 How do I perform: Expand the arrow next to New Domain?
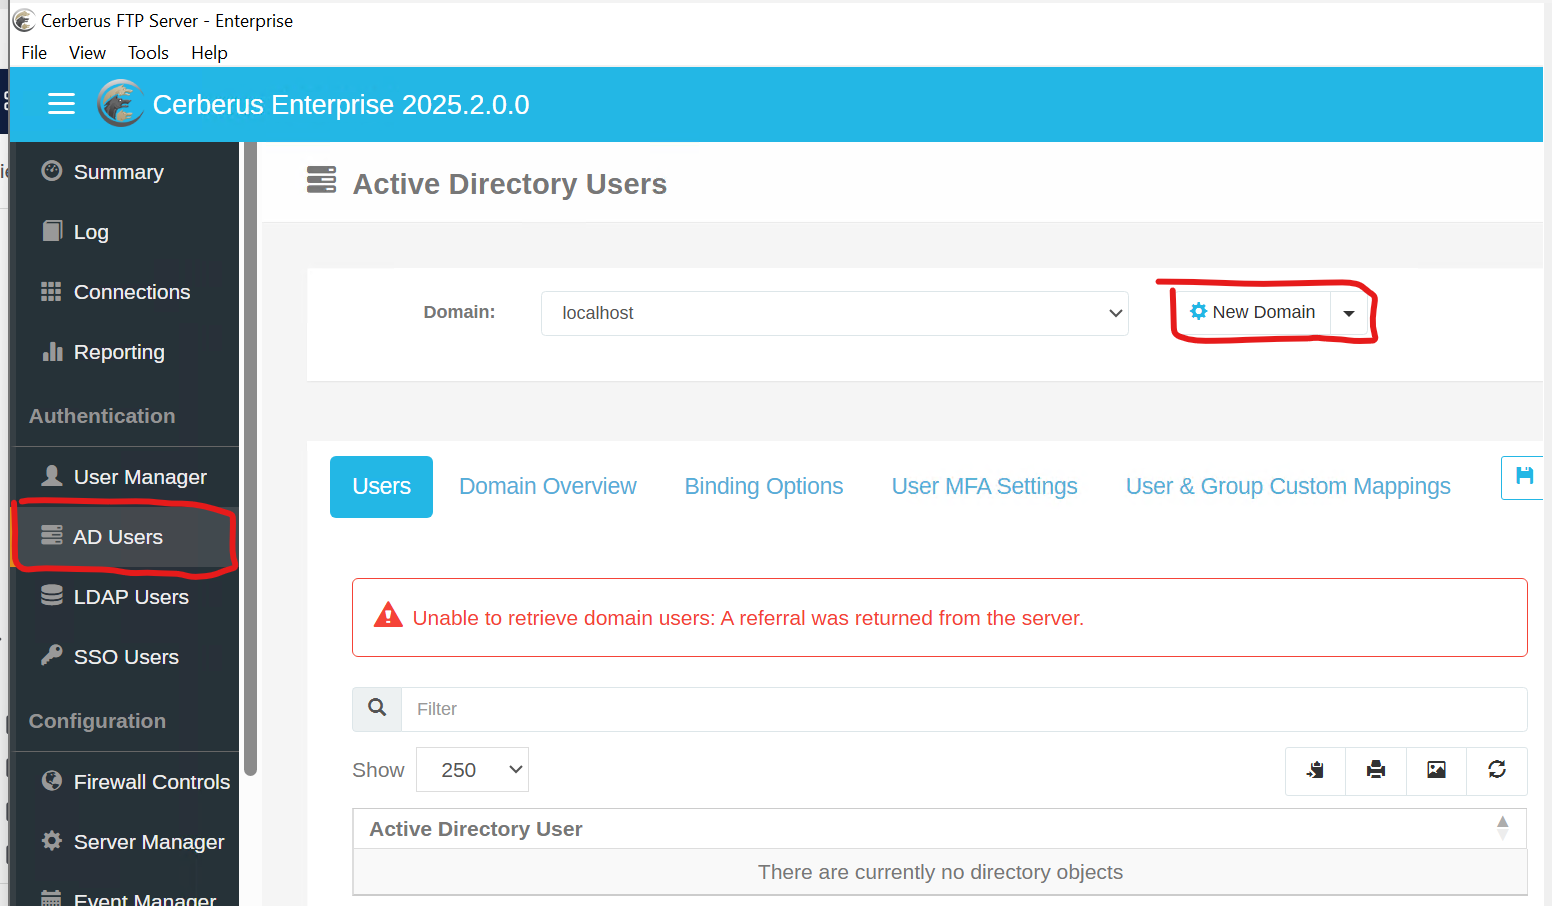(1349, 313)
